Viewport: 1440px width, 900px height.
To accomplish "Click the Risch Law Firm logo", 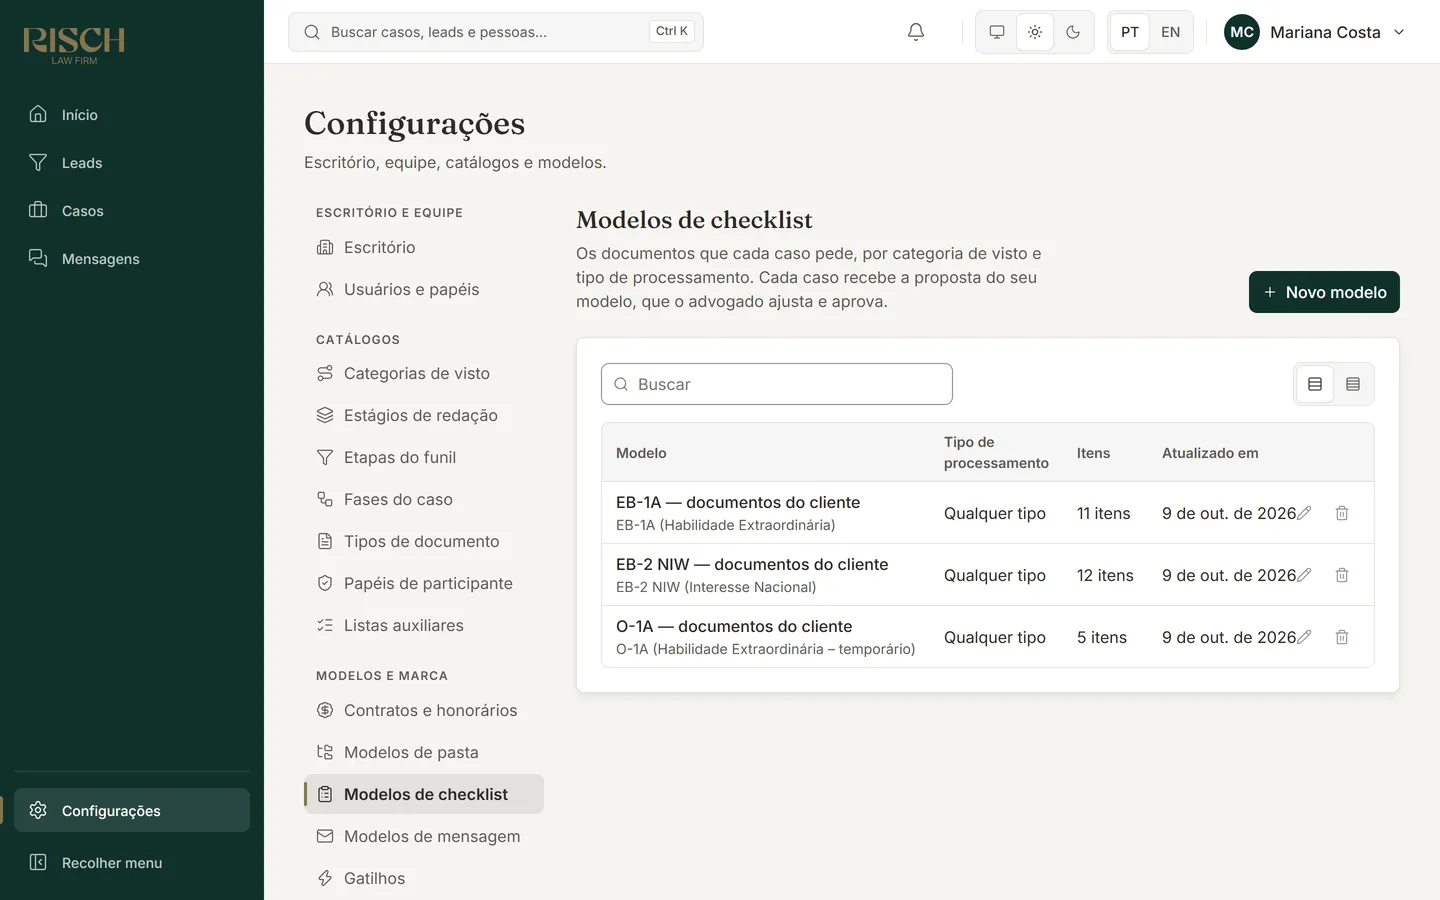I will click(74, 45).
